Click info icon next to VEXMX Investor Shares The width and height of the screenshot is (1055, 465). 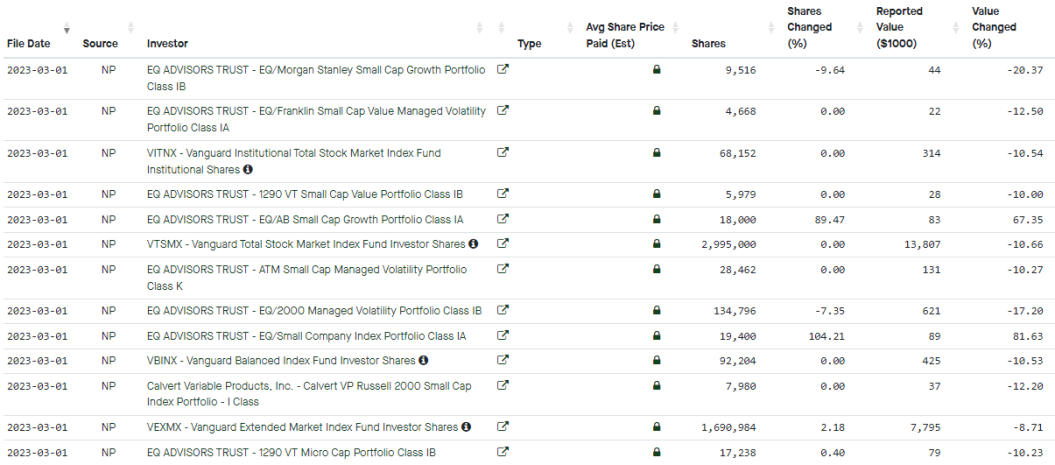(x=466, y=427)
